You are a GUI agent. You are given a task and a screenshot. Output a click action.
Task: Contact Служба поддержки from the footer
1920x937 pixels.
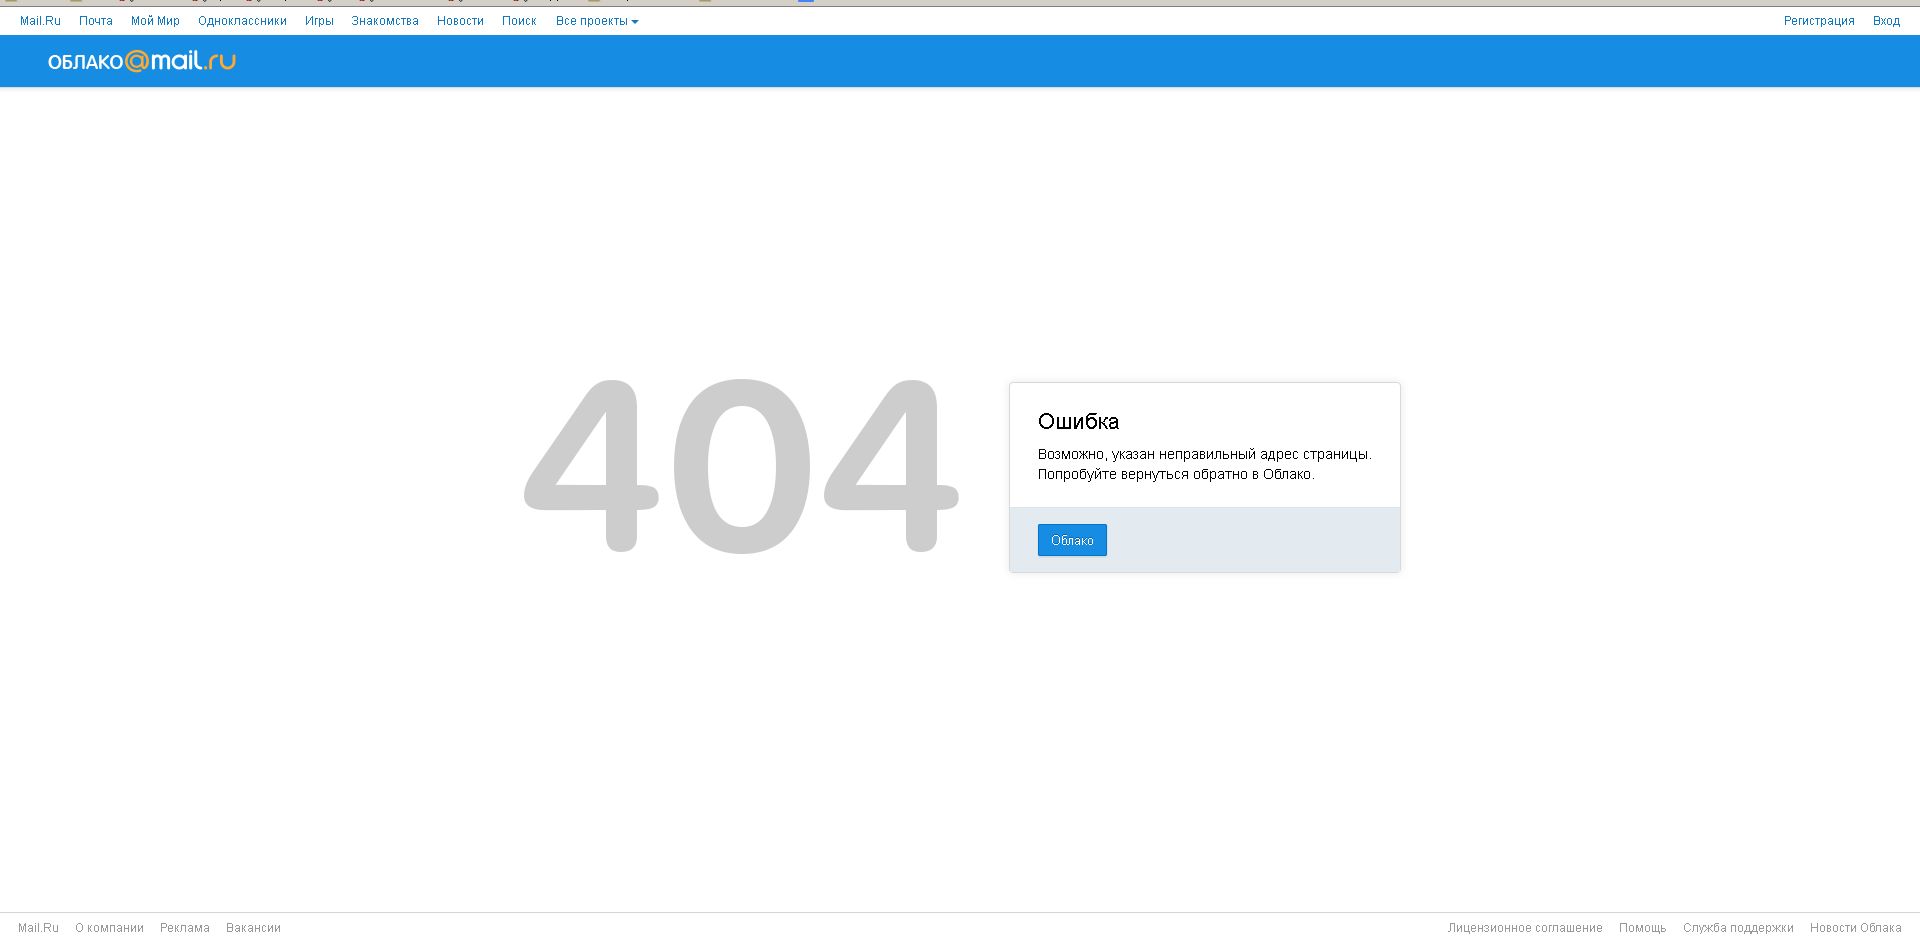click(x=1738, y=928)
